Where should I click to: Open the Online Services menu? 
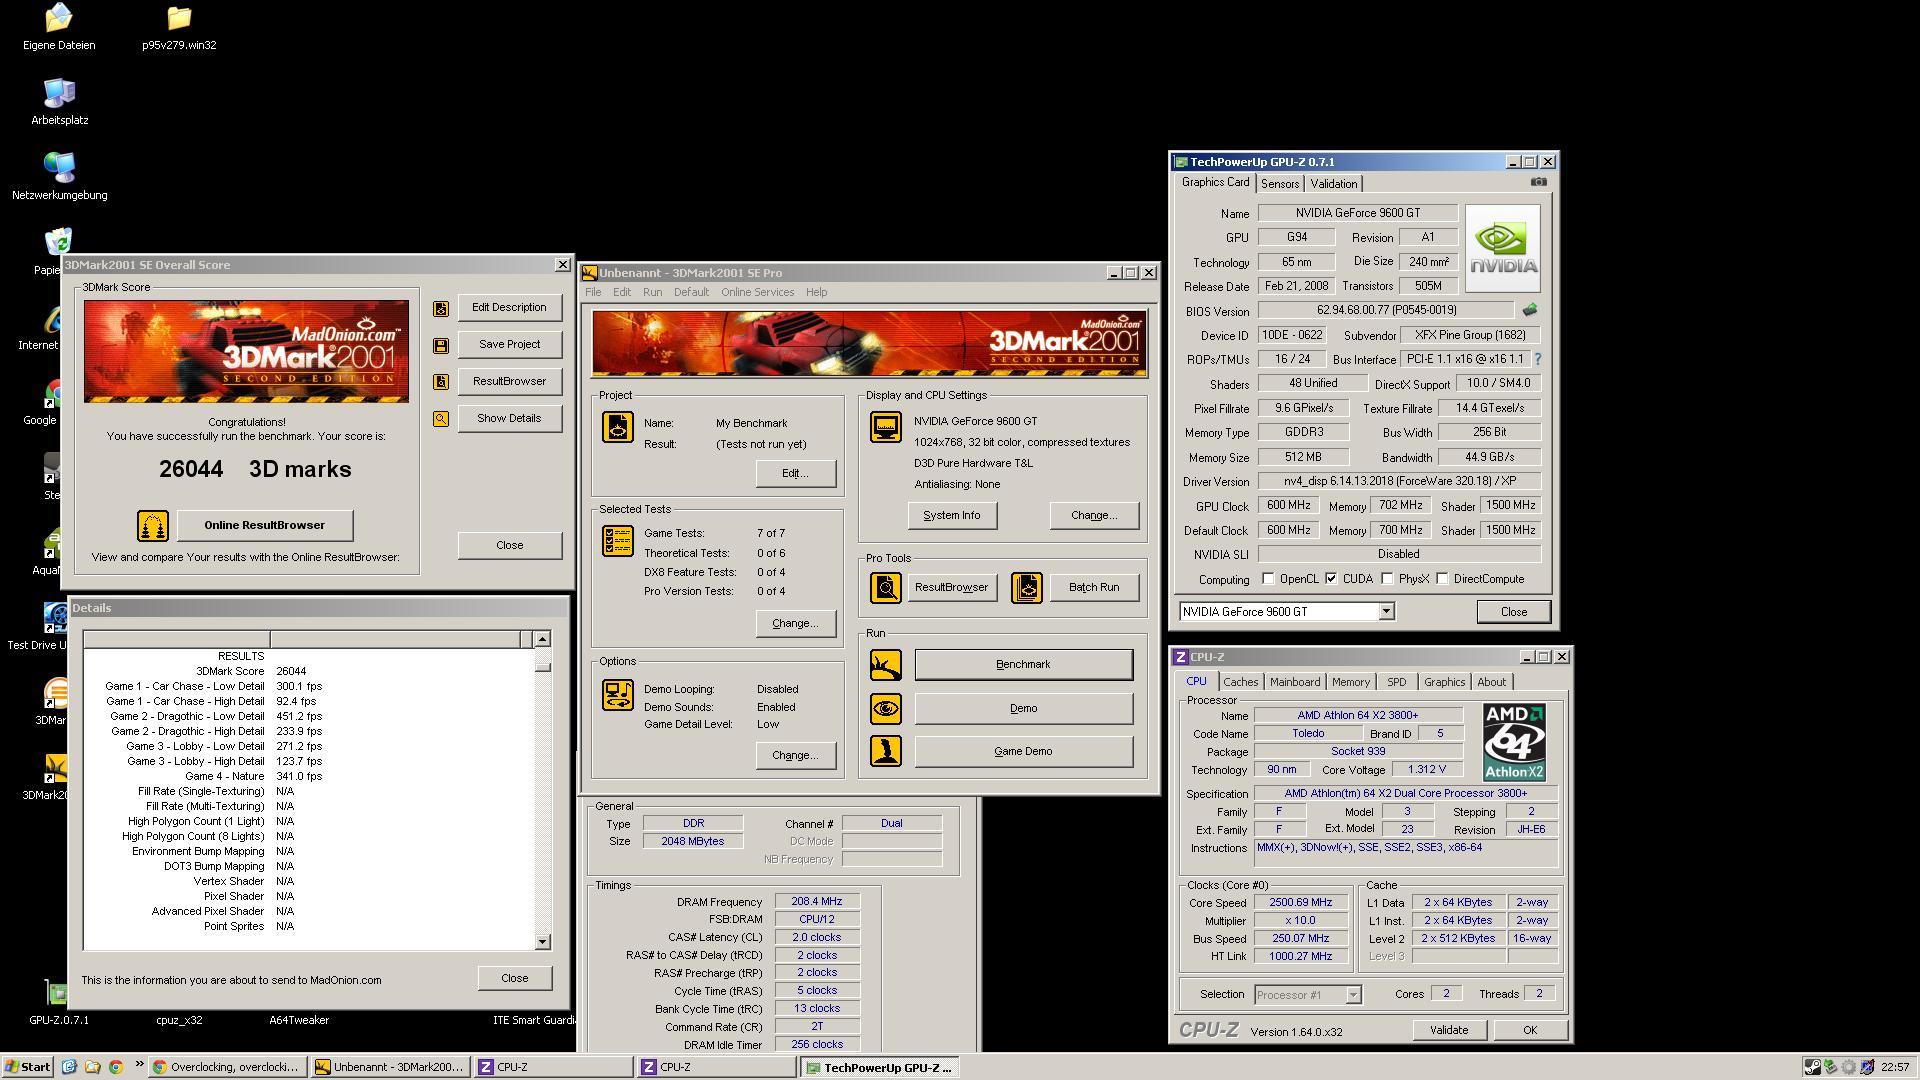[x=757, y=293]
